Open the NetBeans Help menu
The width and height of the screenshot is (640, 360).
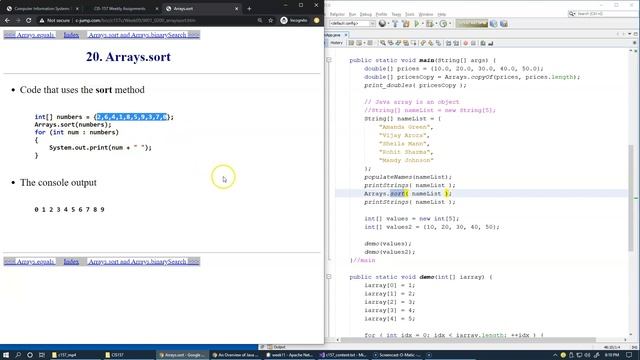(442, 14)
